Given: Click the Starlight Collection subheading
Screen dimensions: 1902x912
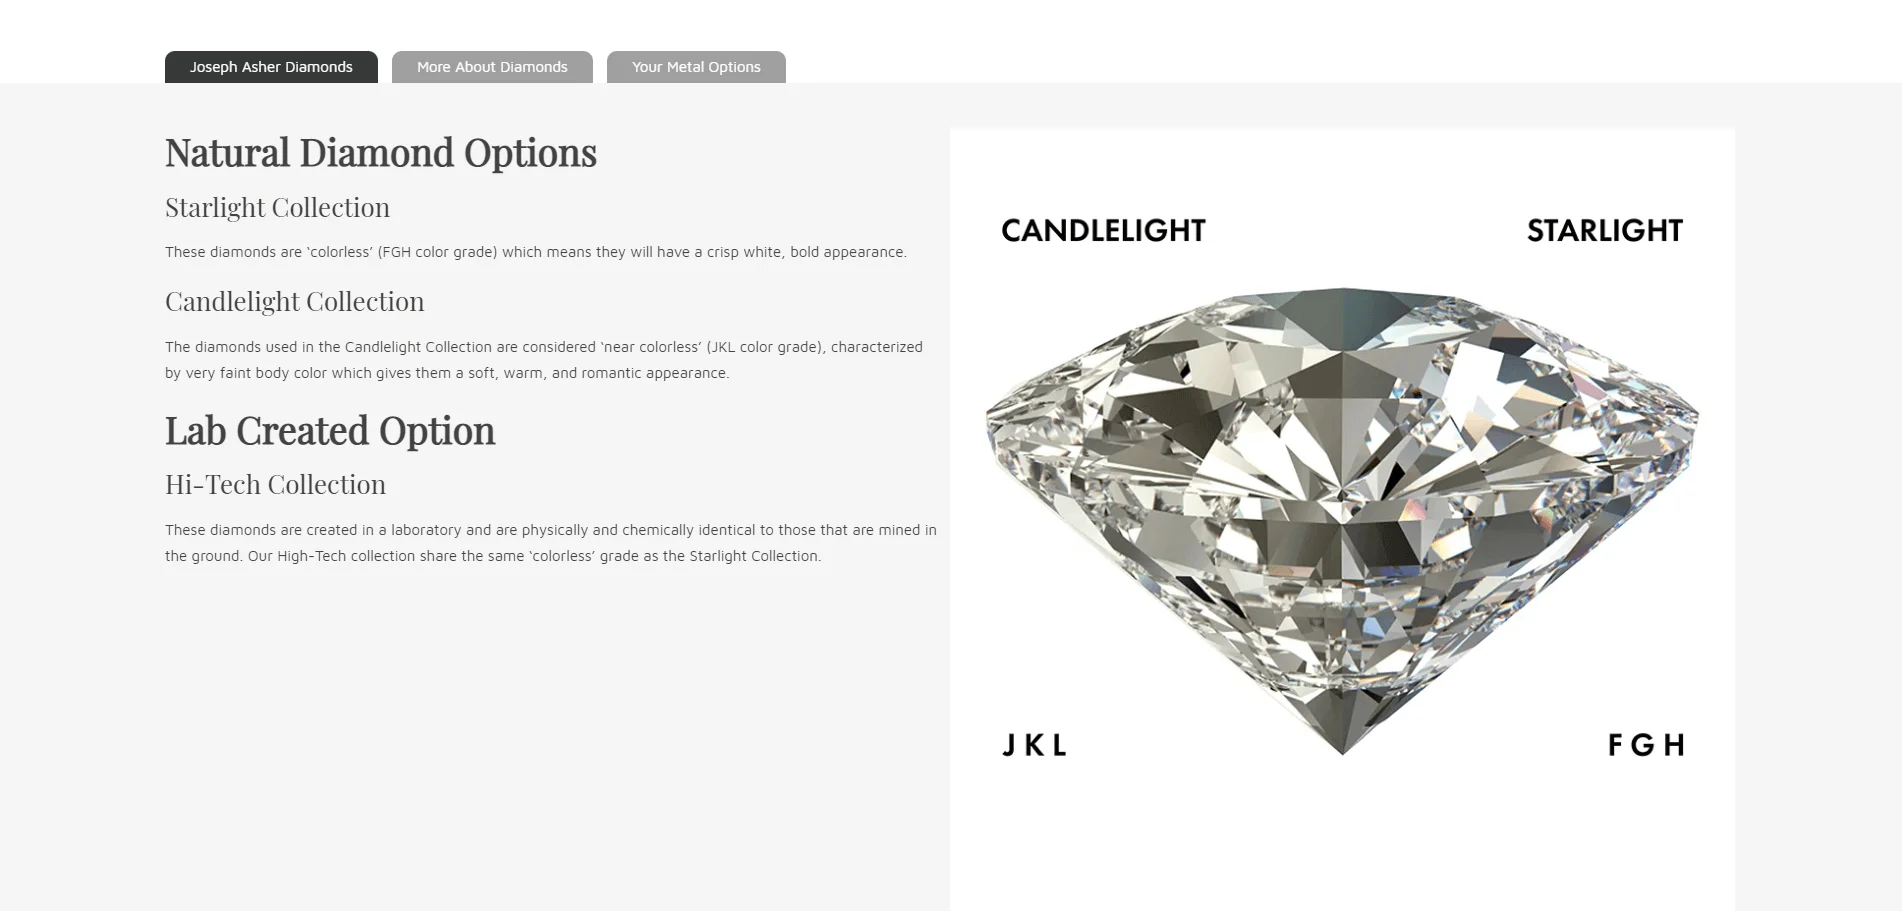Looking at the screenshot, I should [277, 208].
